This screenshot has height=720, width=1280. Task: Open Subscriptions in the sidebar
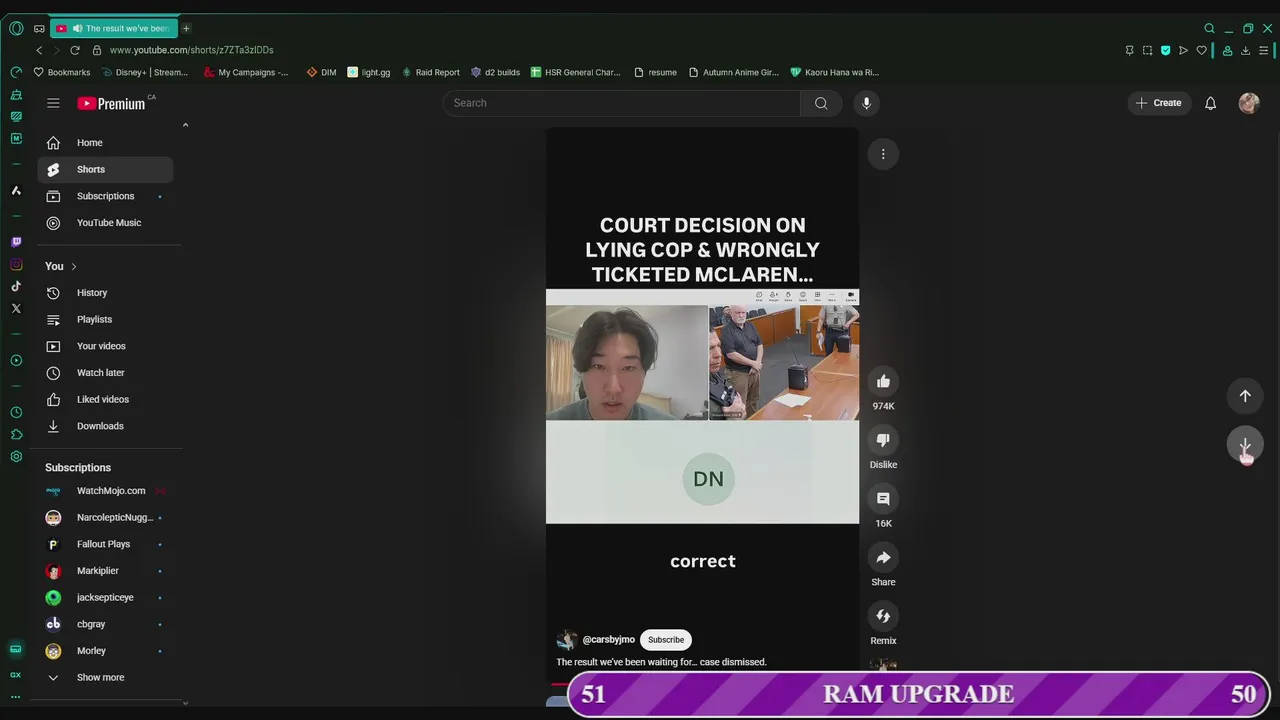point(105,196)
